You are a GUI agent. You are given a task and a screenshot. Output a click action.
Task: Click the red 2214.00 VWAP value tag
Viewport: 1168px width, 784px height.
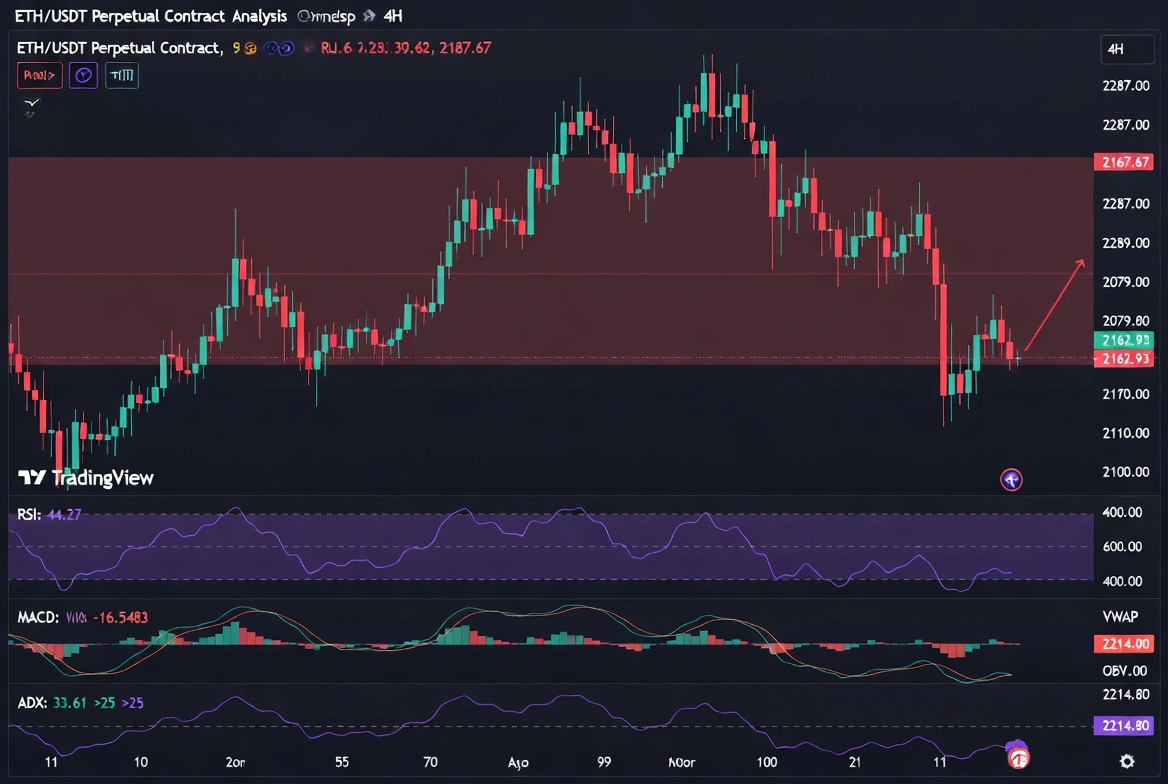1125,644
